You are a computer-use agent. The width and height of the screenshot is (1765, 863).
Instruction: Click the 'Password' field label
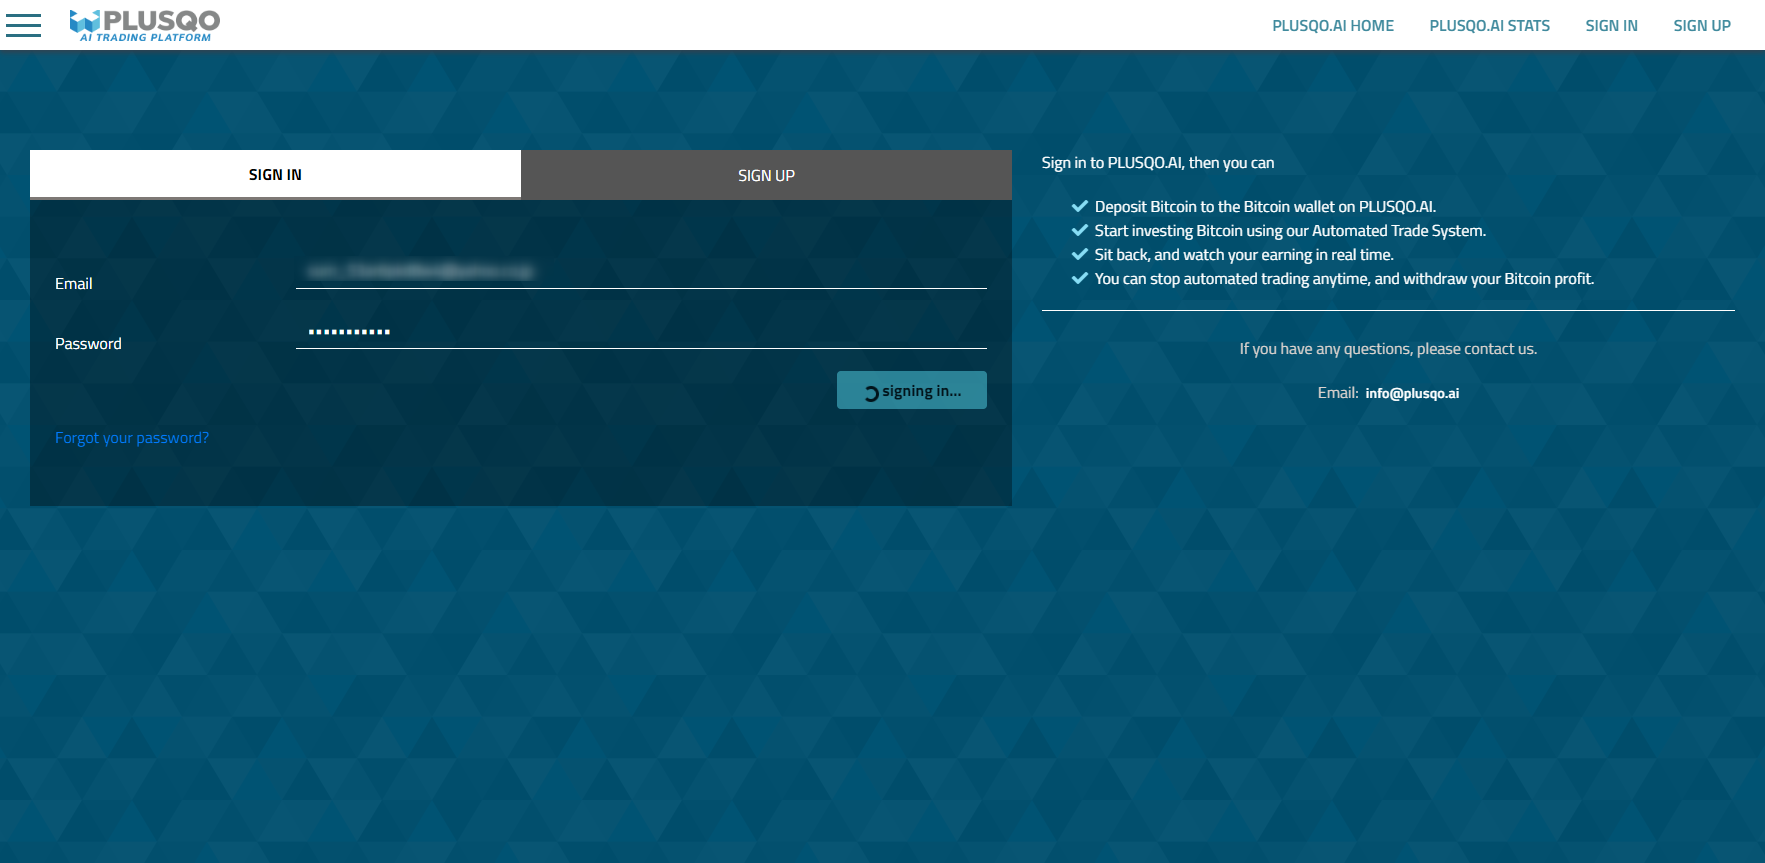(88, 344)
